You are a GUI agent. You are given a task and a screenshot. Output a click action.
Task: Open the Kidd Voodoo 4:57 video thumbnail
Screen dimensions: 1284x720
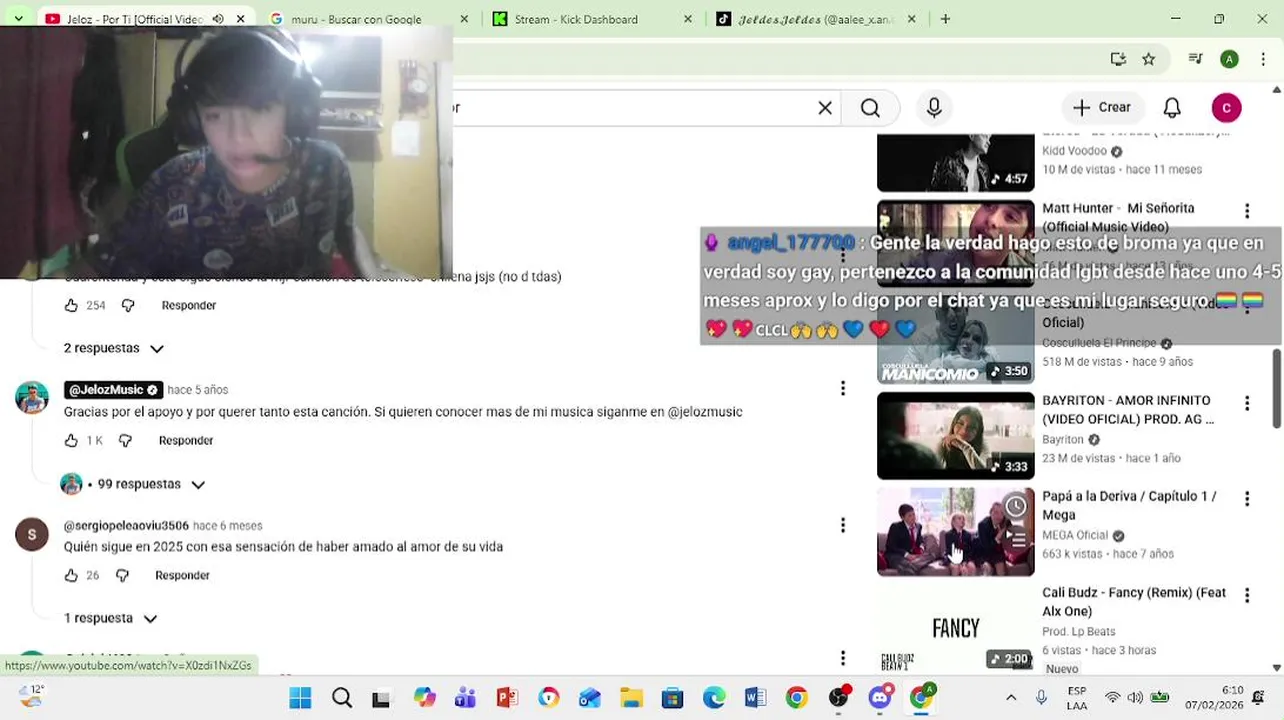click(956, 162)
